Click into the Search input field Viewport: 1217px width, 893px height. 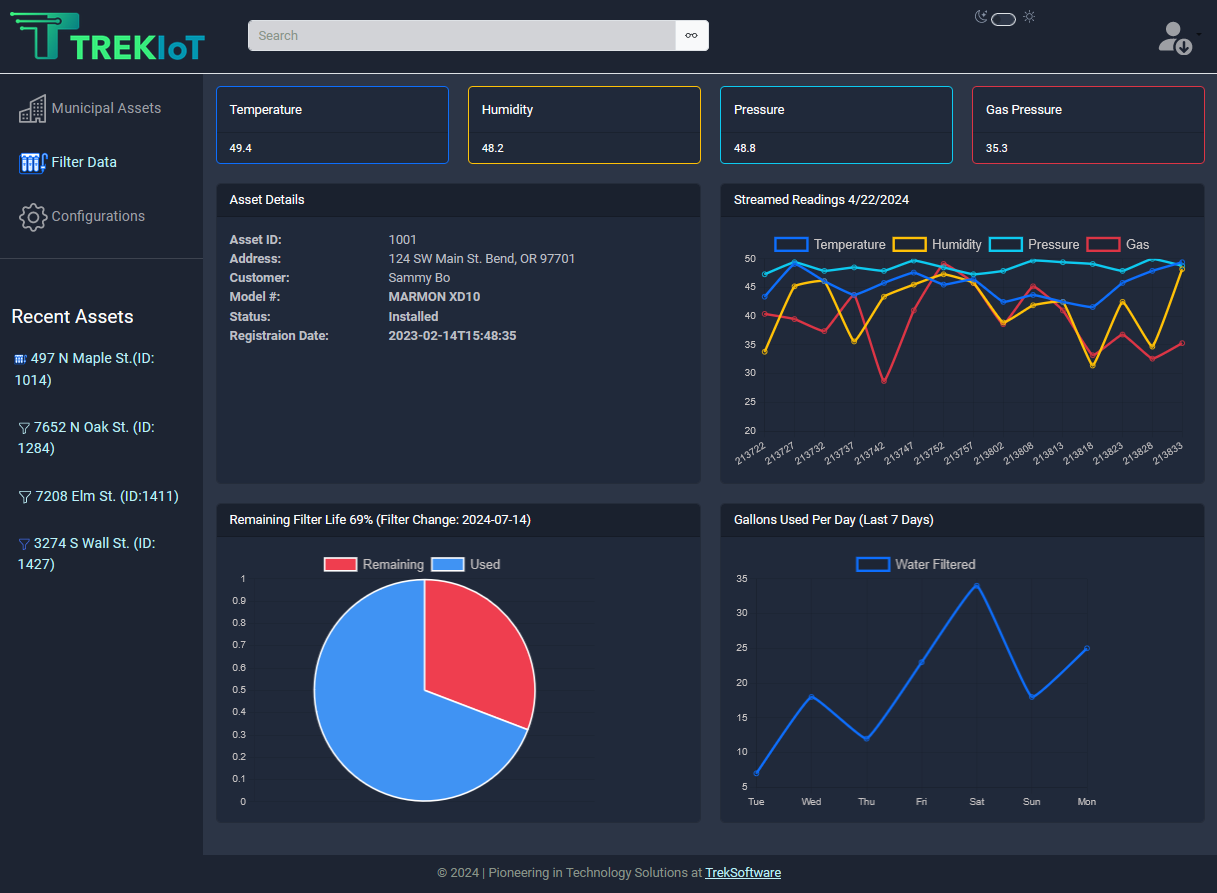pos(462,36)
